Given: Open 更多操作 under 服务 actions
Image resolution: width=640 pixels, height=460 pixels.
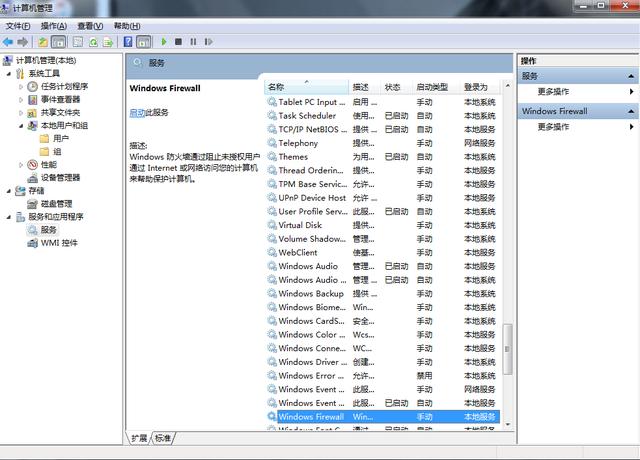Looking at the screenshot, I should coord(553,91).
